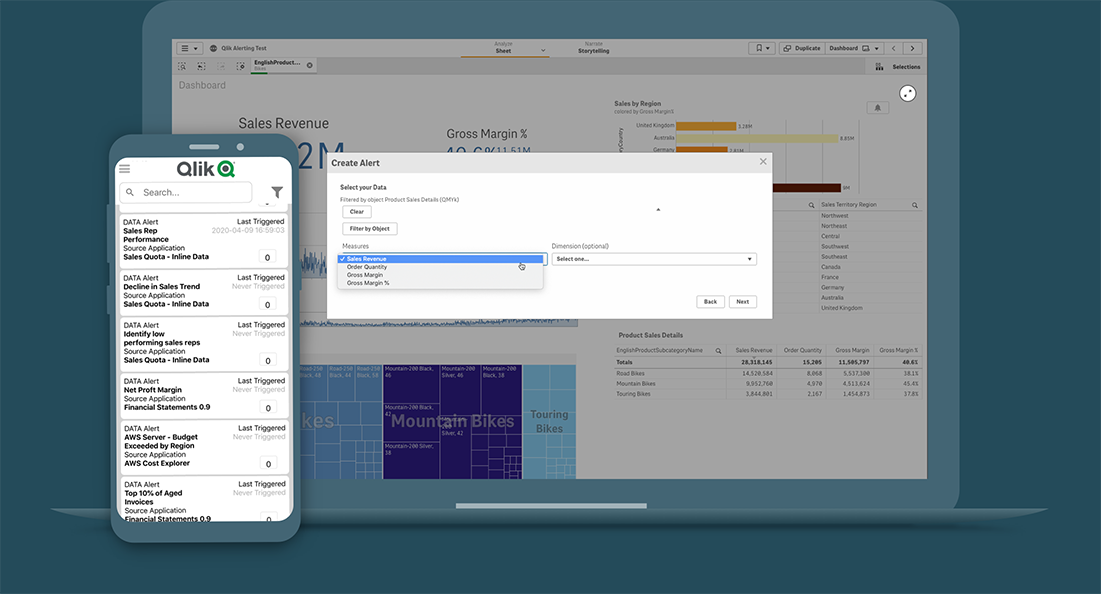Navigate to the next sheet with the right arrow
The image size is (1101, 594).
[x=913, y=48]
